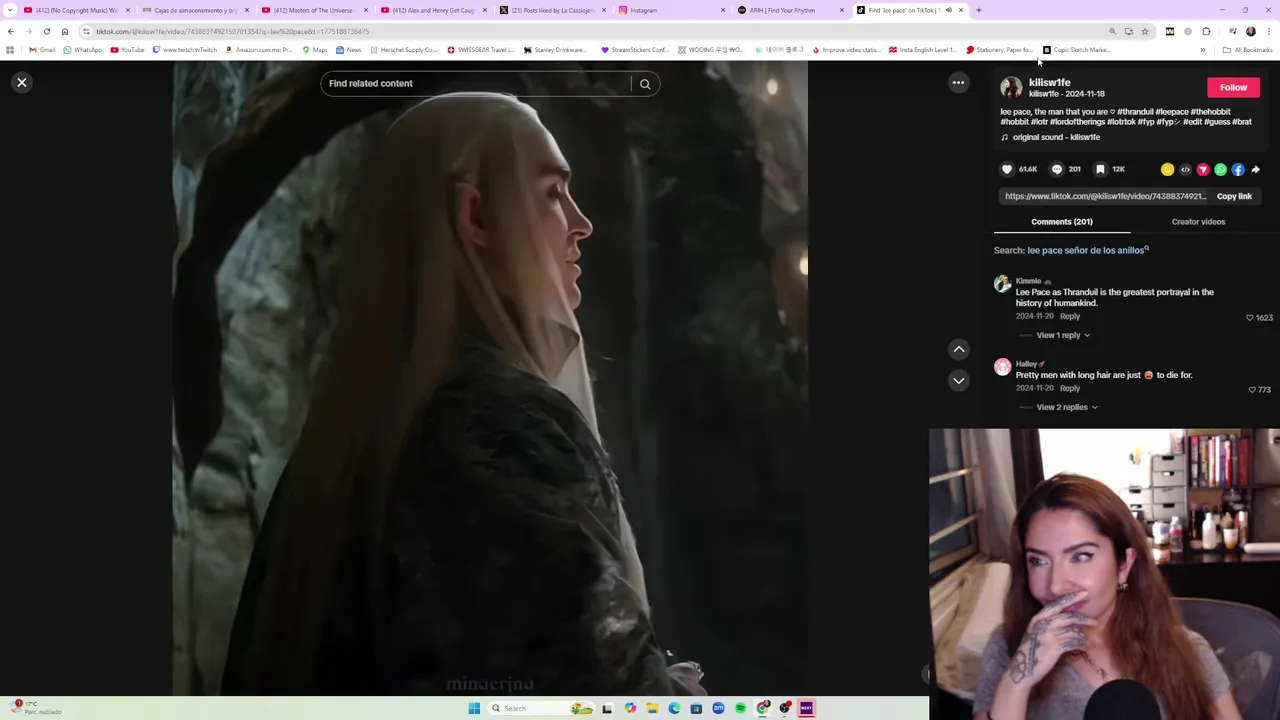The width and height of the screenshot is (1280, 720).
Task: Switch to Creator videos tab
Action: [x=1198, y=222]
